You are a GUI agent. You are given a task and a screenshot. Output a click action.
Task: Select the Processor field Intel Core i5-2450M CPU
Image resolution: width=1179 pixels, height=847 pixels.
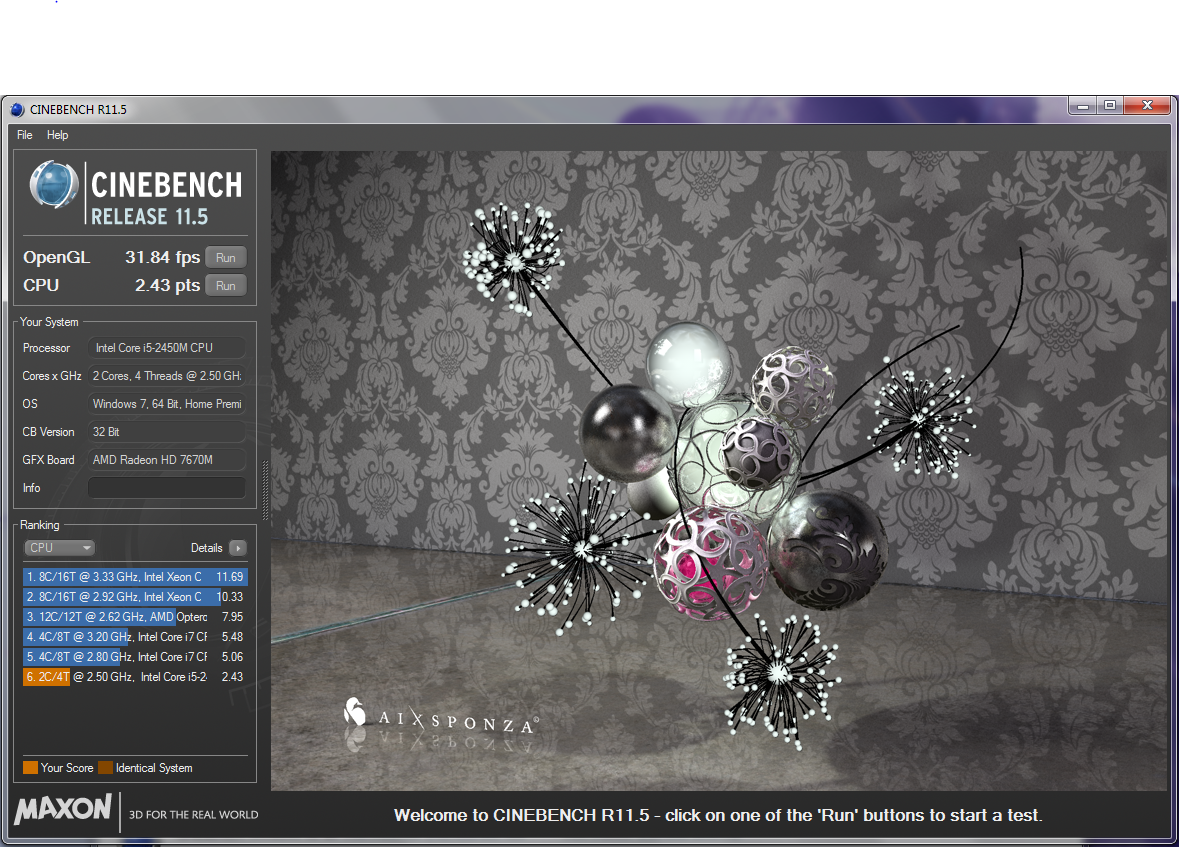[167, 348]
